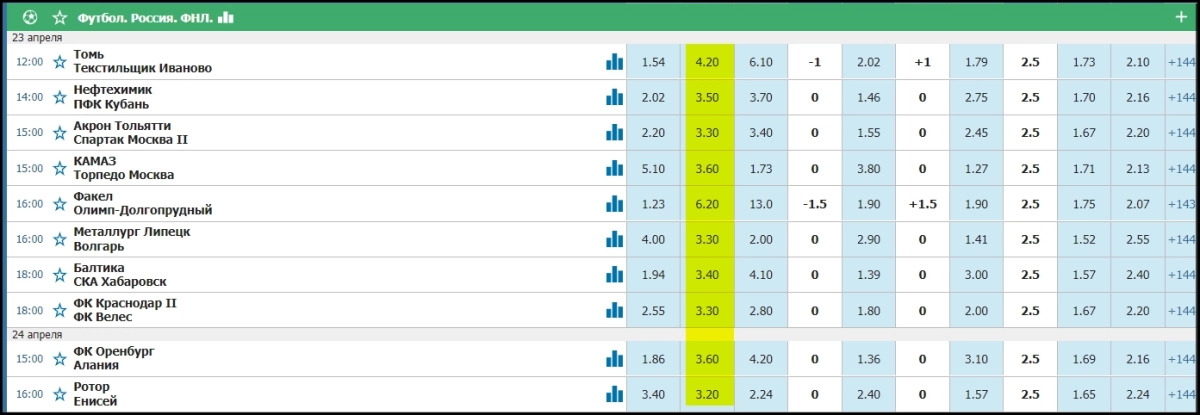
Task: Open statistics for Ротор vs Енисей
Action: click(614, 394)
